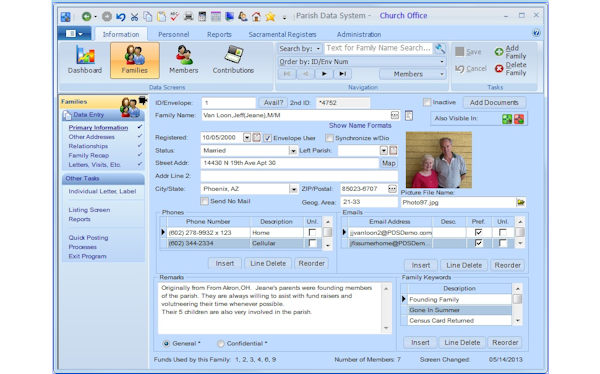This screenshot has width=600, height=374.
Task: Click the gray Forward arrow in toolbar
Action: 107,16
